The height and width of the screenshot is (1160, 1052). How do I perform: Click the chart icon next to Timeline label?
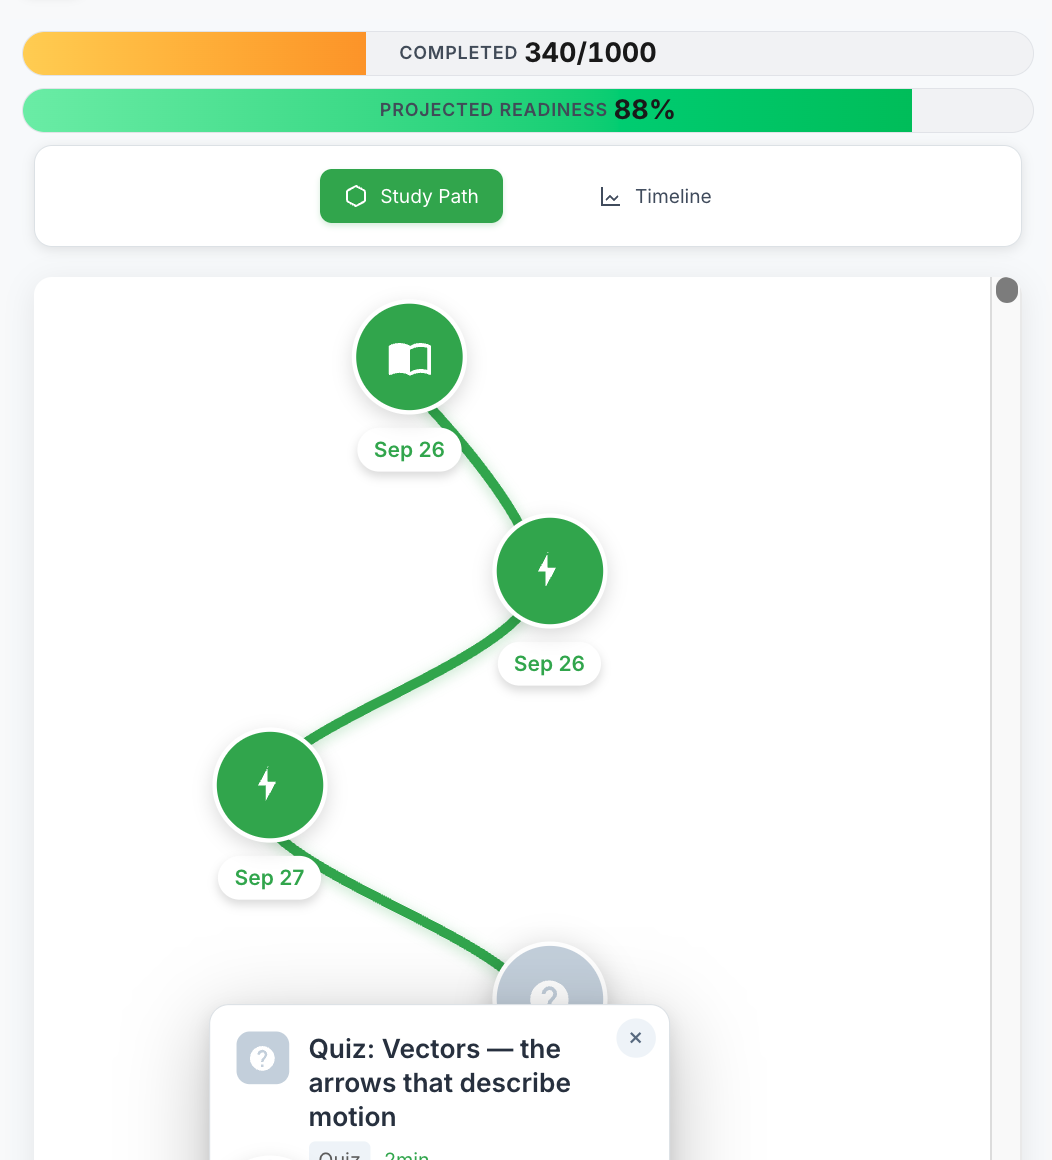(610, 196)
